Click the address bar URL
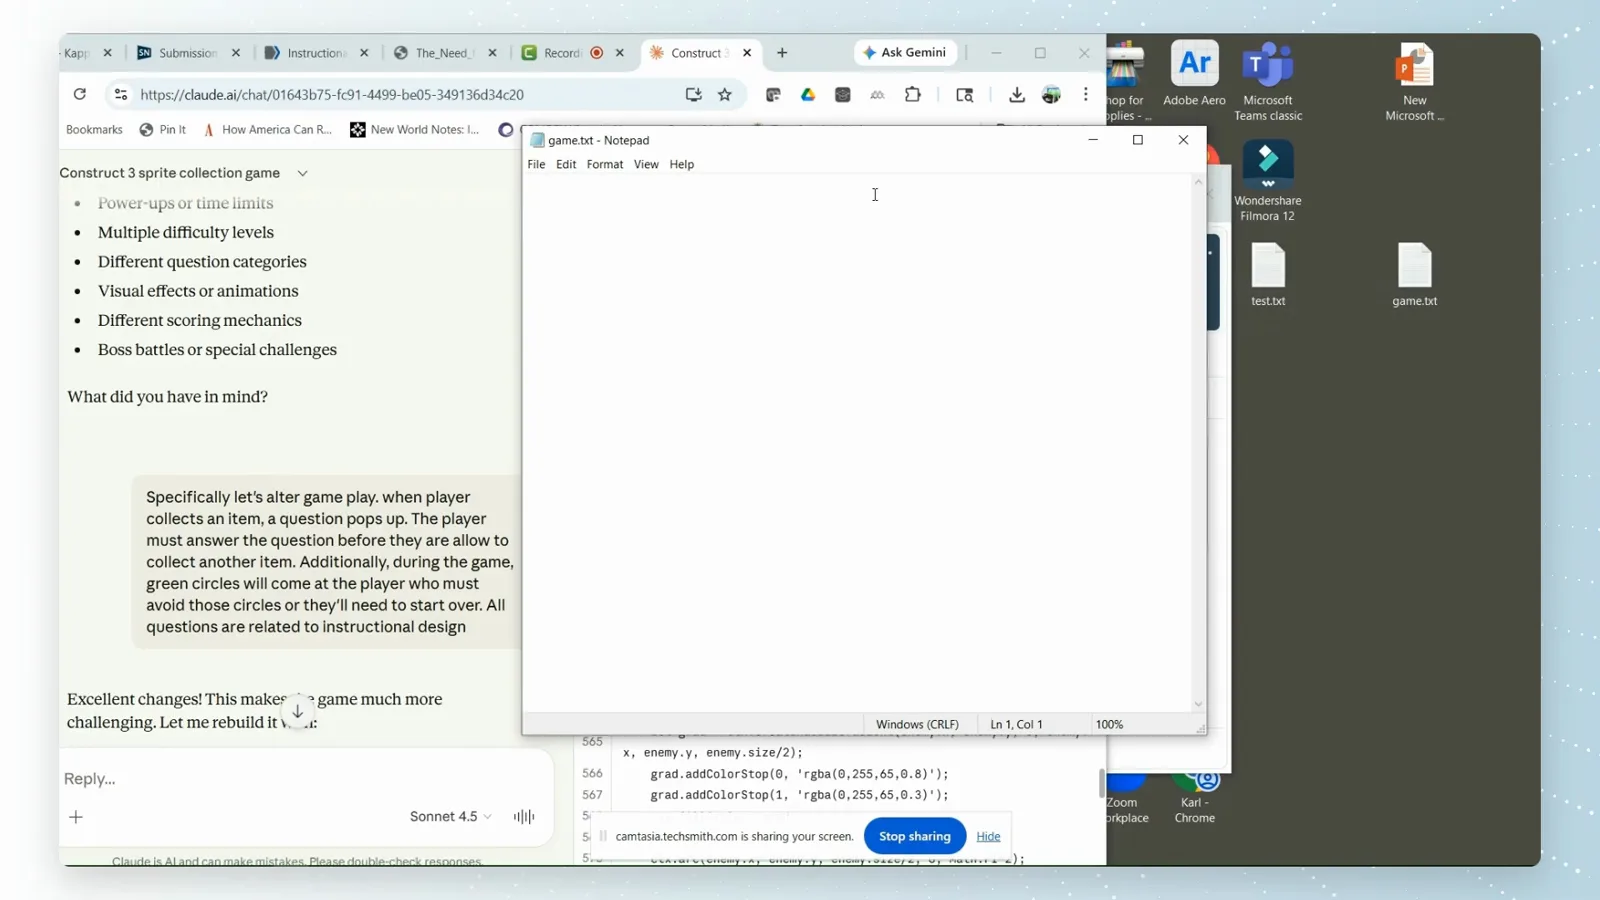The width and height of the screenshot is (1600, 900). 332,94
